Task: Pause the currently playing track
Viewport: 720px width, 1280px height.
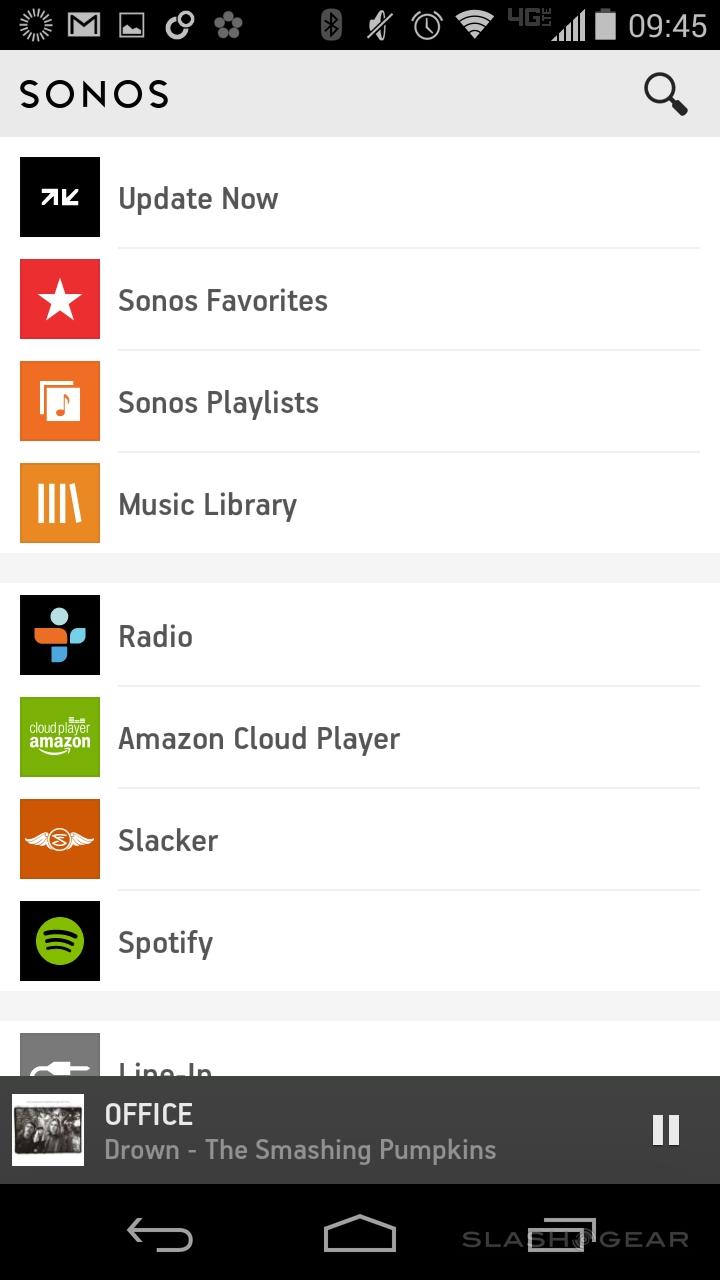Action: [665, 1130]
